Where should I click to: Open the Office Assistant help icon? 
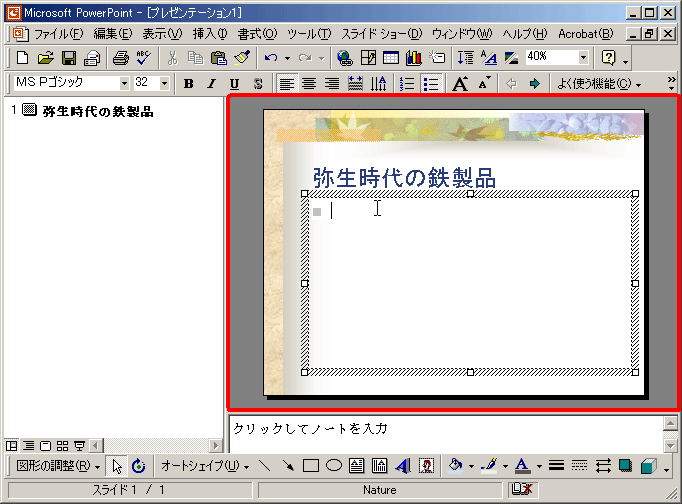click(x=608, y=58)
